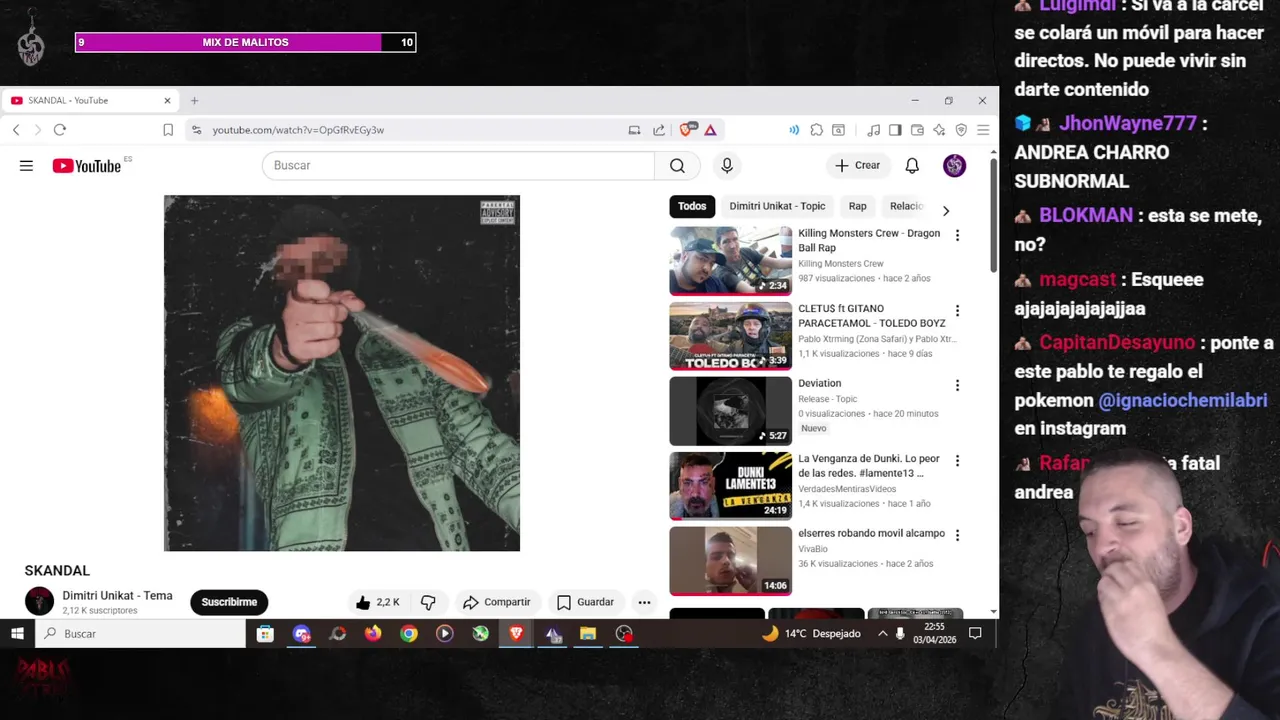Select the Relacionados filter chip
The height and width of the screenshot is (720, 1280).
coord(907,206)
